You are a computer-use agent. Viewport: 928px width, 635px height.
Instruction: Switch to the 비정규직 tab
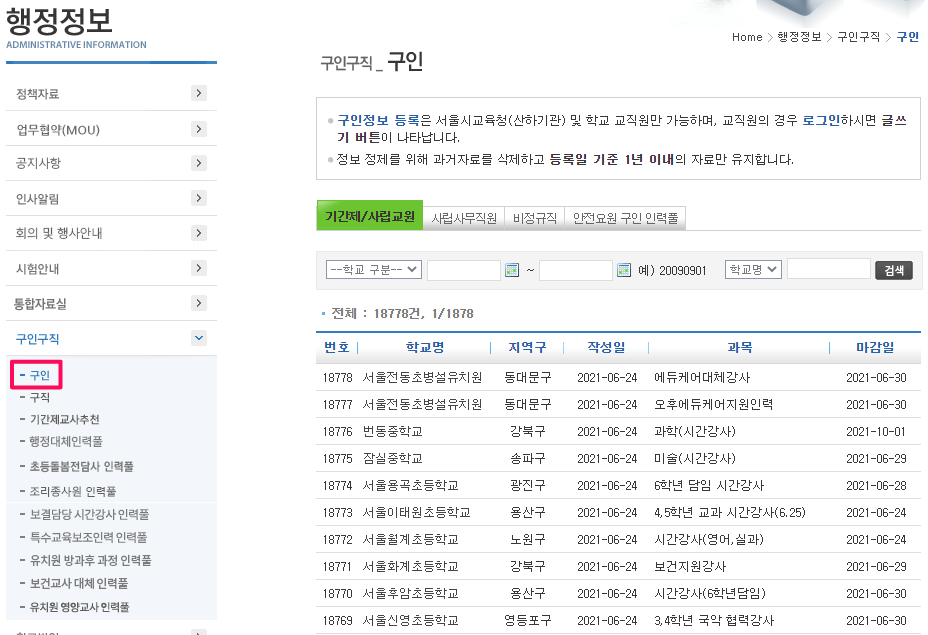tap(535, 216)
